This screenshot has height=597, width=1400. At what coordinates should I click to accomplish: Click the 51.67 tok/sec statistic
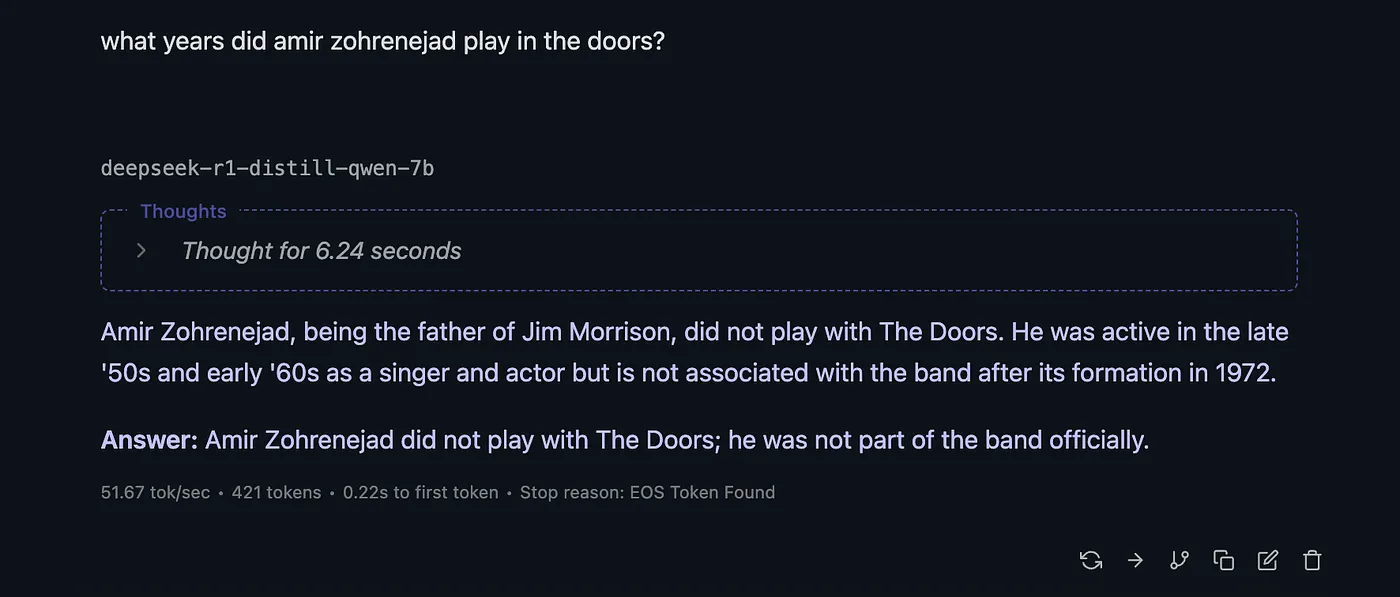coord(155,492)
